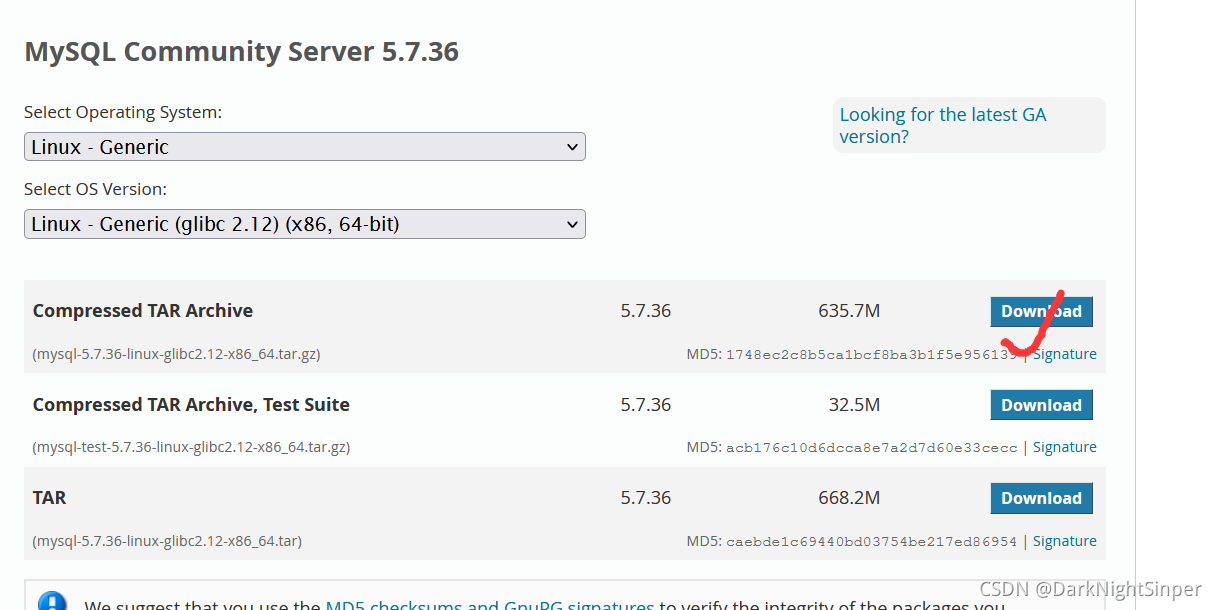Open Signature link for the TAR package
Image resolution: width=1217 pixels, height=610 pixels.
pos(1064,541)
